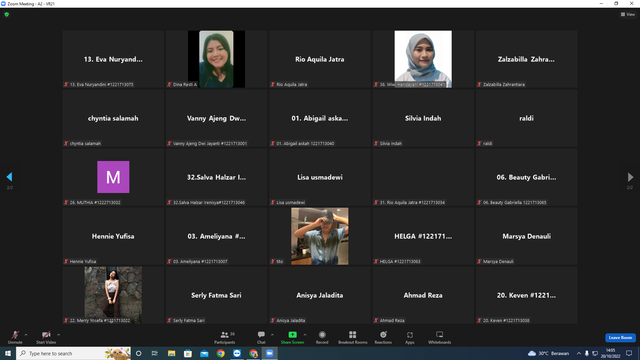640x360 pixels.
Task: Click the green encryption shield icon
Action: pos(7,14)
